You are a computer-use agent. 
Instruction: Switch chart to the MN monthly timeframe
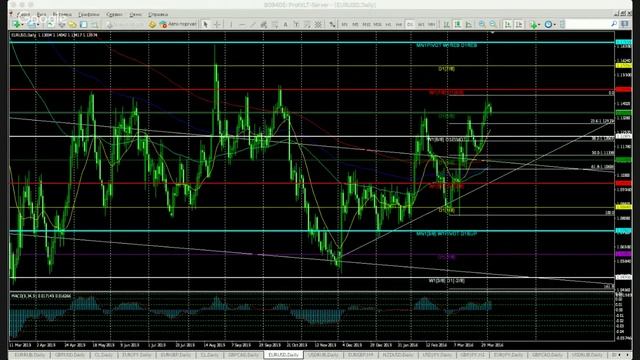pos(431,24)
